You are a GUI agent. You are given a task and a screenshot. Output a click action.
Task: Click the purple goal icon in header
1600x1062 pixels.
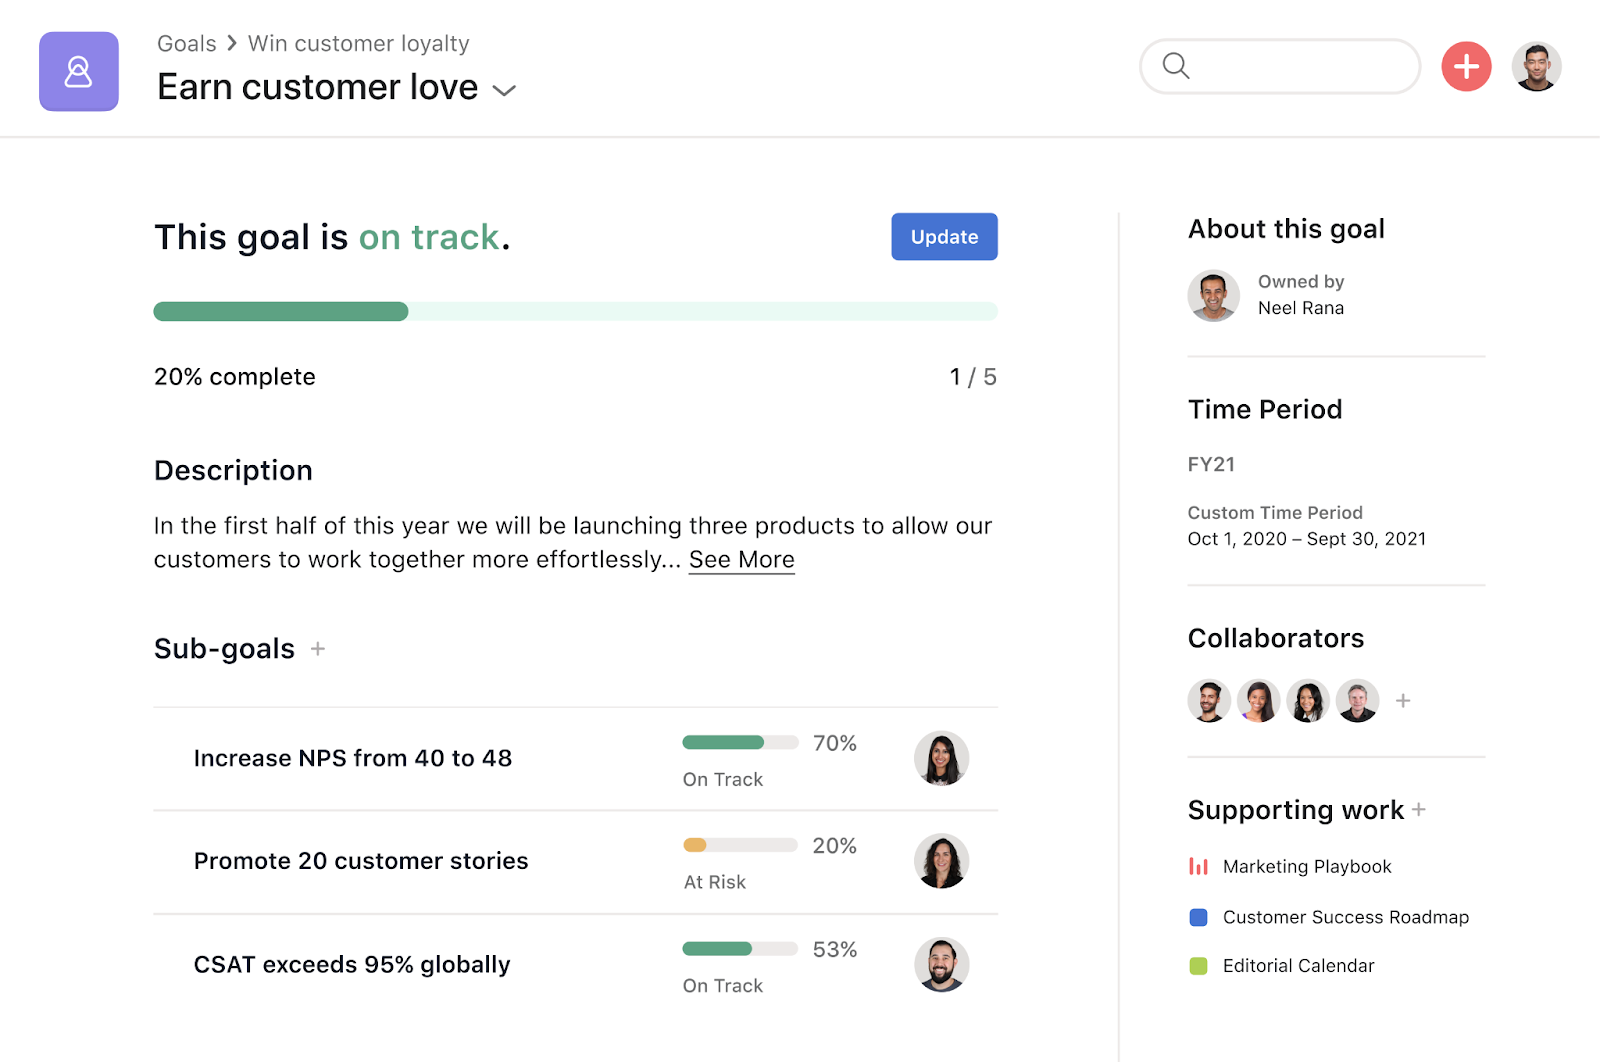click(79, 71)
